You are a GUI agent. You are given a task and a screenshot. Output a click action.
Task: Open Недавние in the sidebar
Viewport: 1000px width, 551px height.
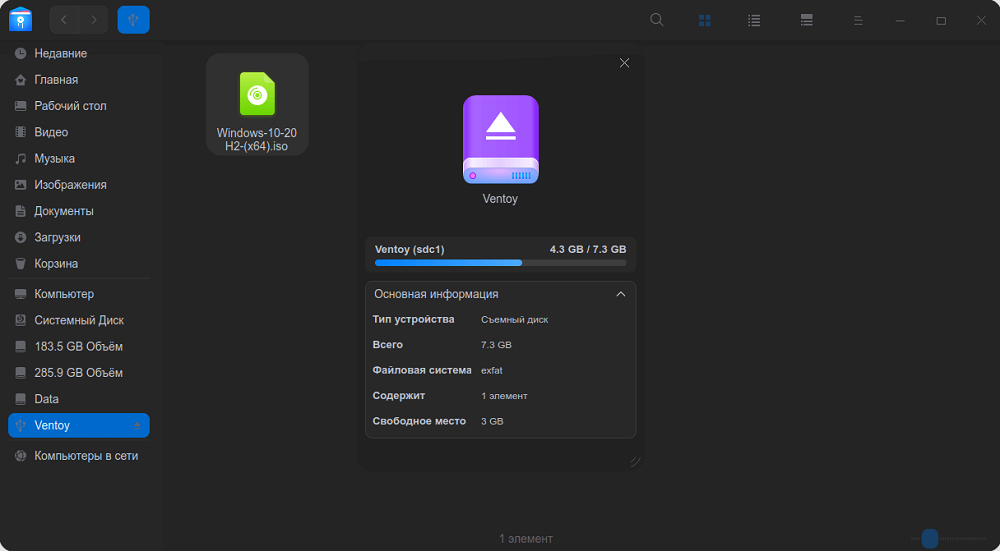(x=60, y=53)
